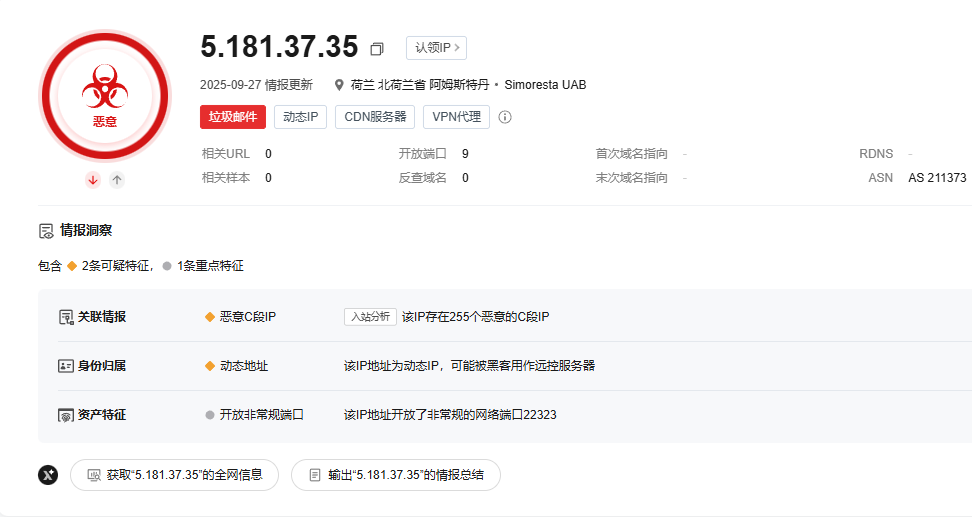Select the red 垃圾邮件 tag
The width and height of the screenshot is (972, 517).
coord(233,117)
